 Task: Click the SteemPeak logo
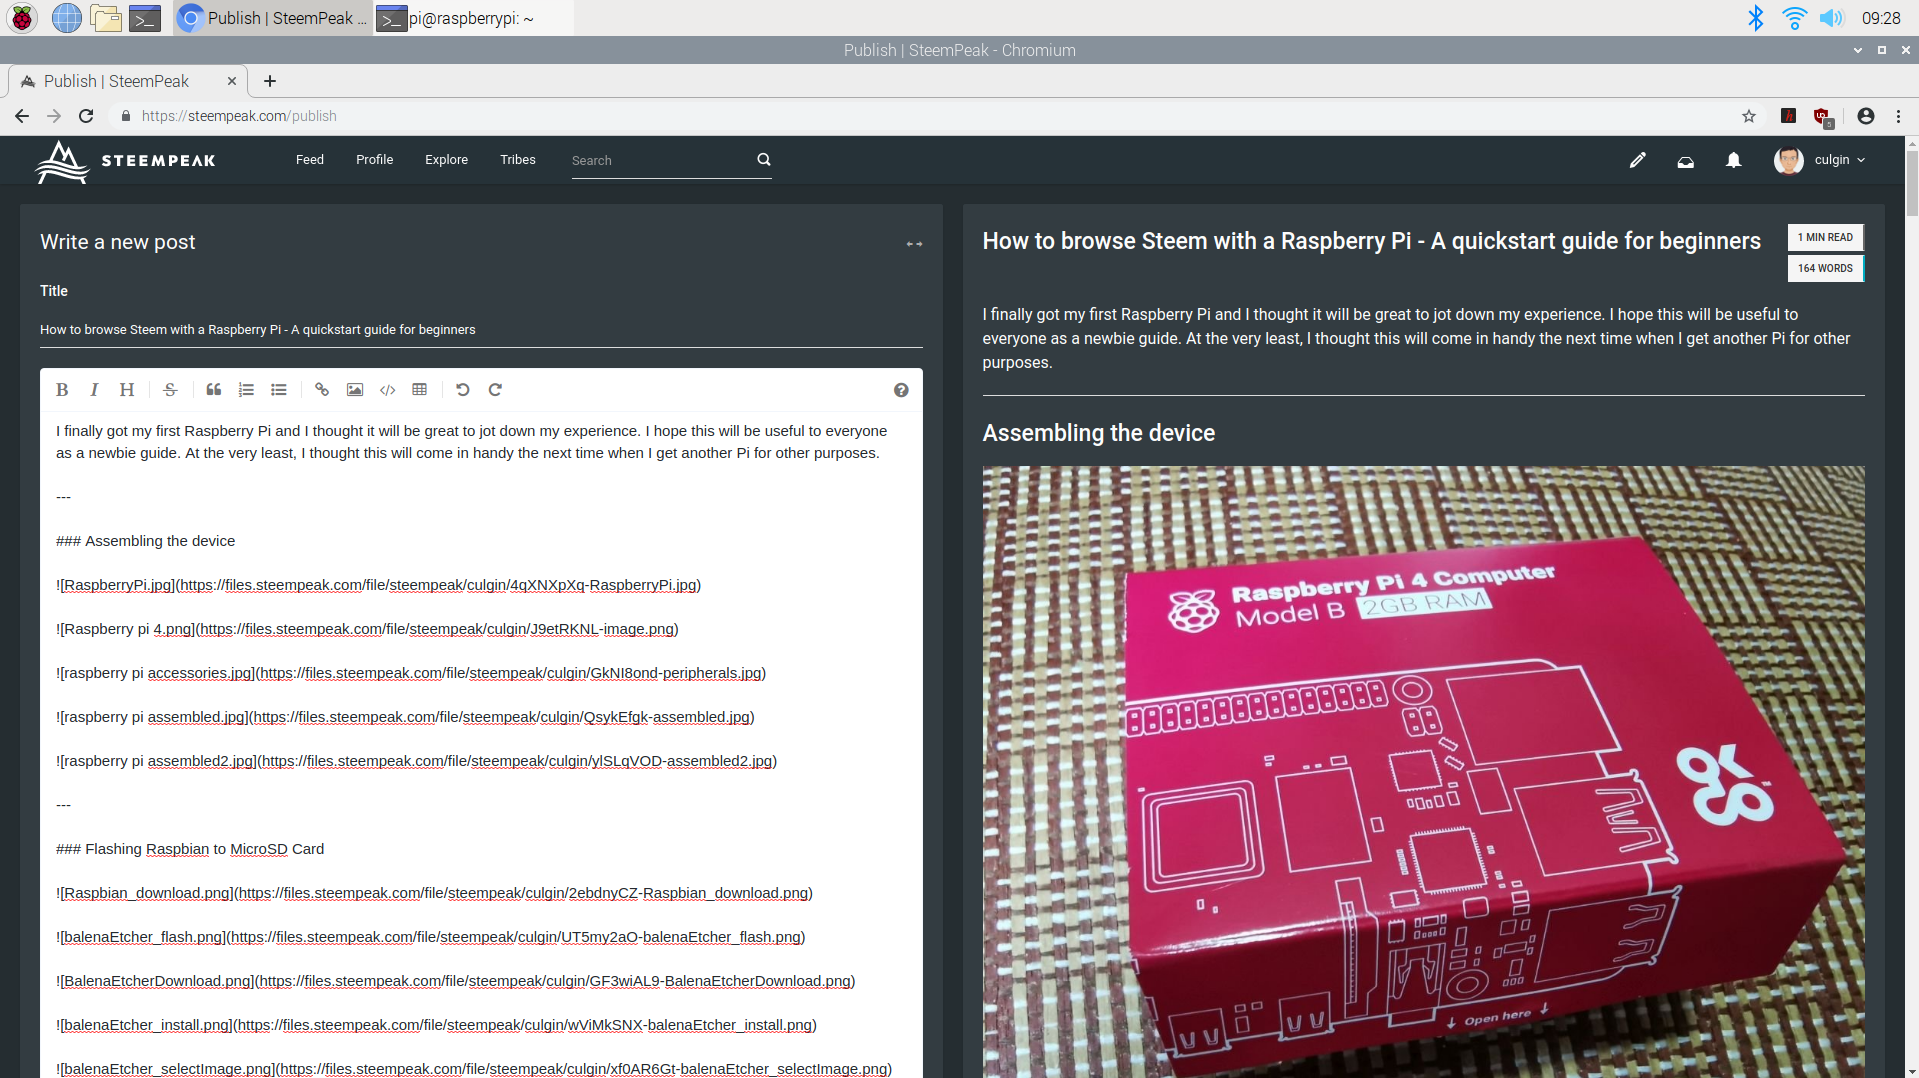coord(125,161)
